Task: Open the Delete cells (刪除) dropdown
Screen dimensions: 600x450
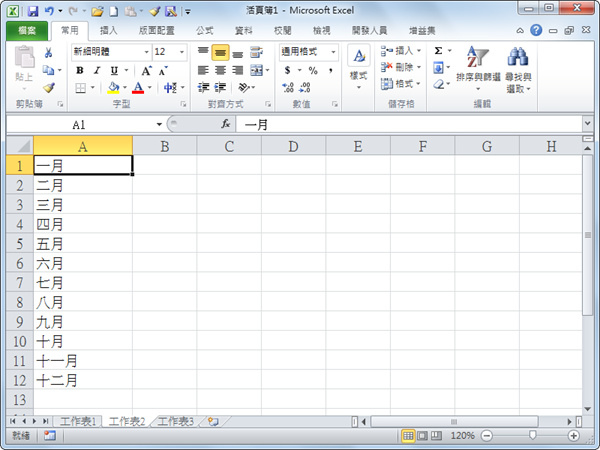Action: (x=401, y=67)
